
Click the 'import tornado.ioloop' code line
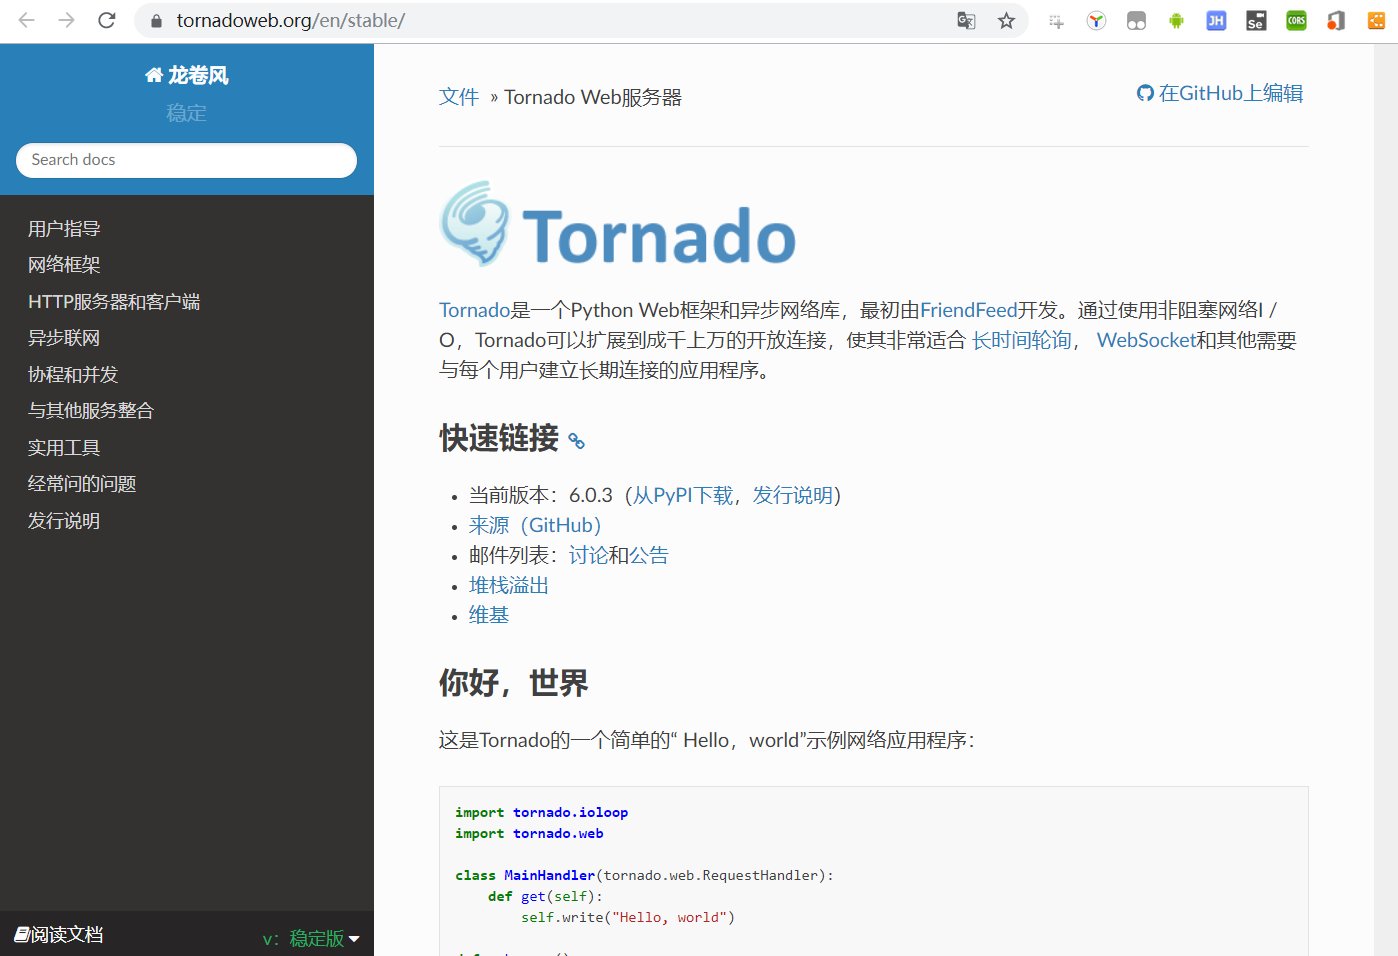tap(542, 812)
